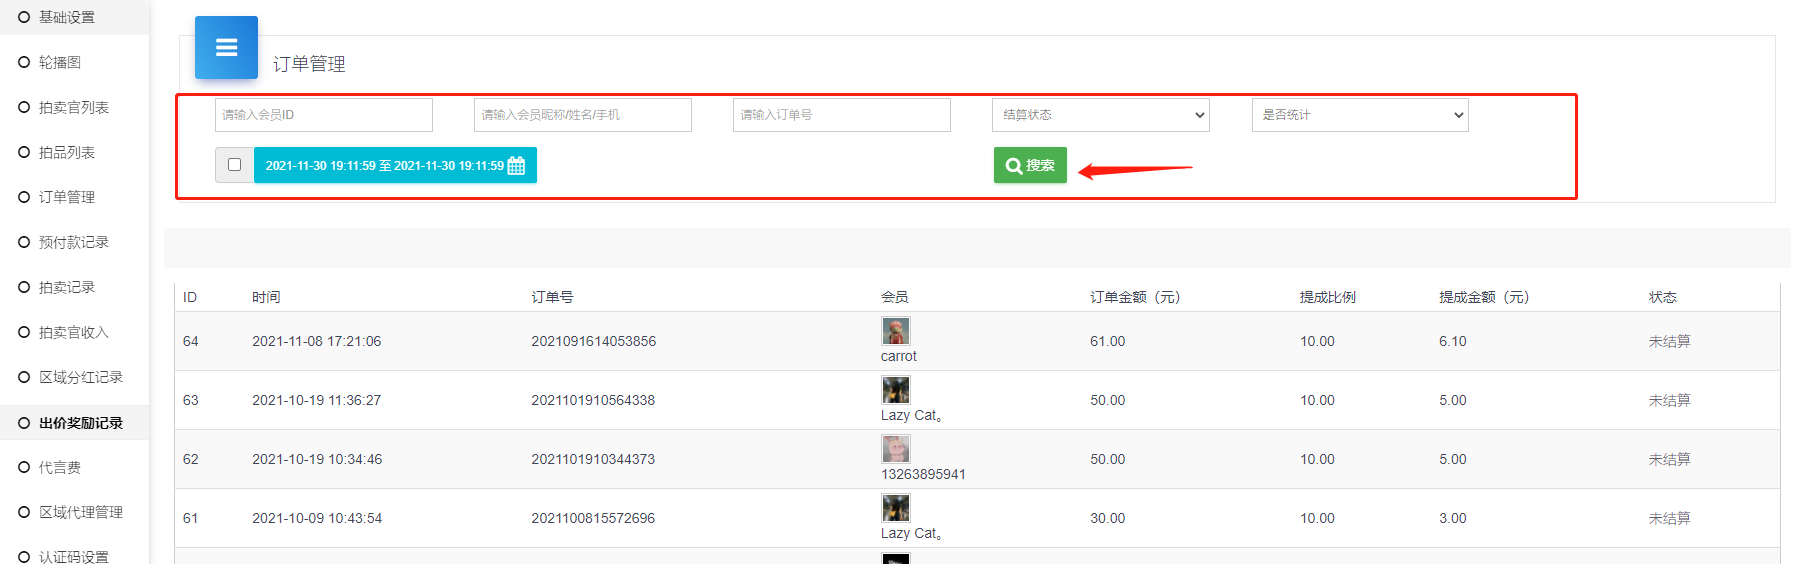Click 未结算 status in row 63

point(1669,400)
